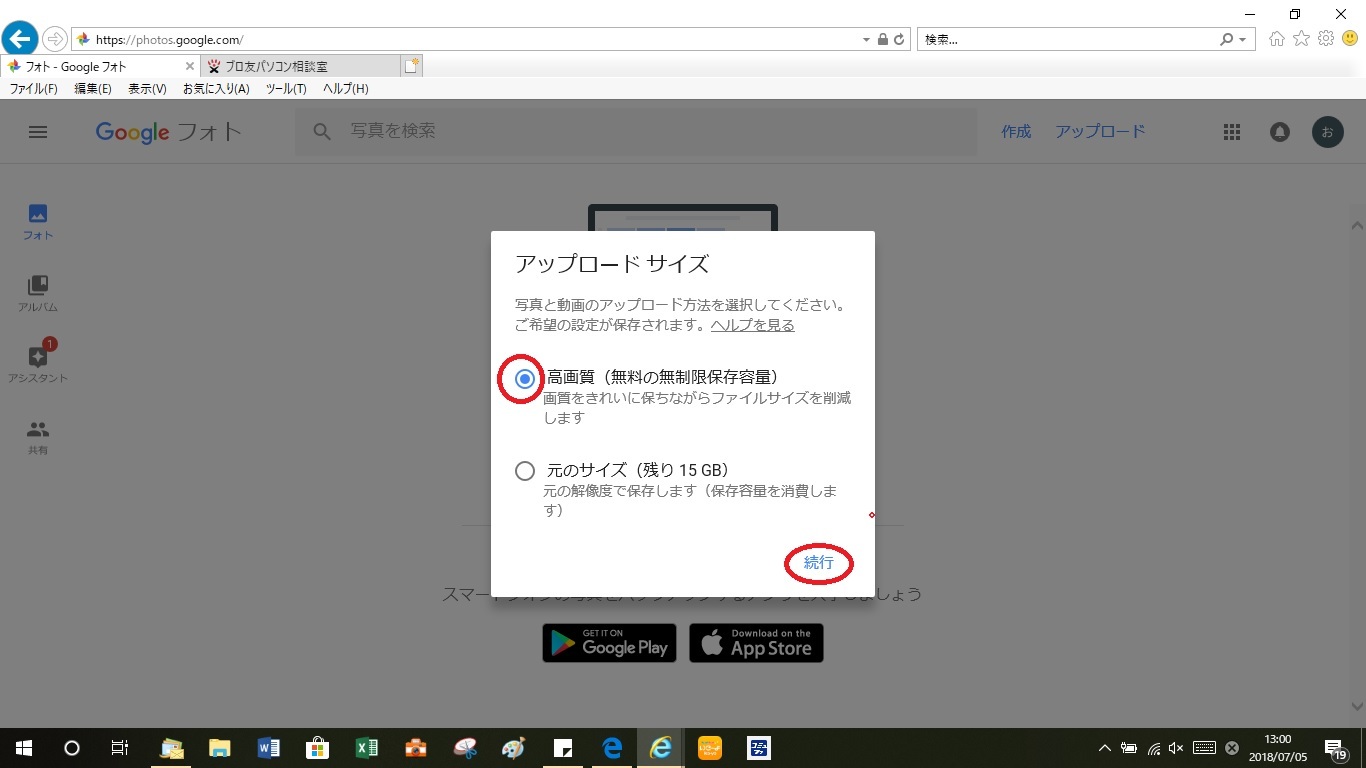
Task: Open the Wi-Fi network tray icon
Action: 1153,748
